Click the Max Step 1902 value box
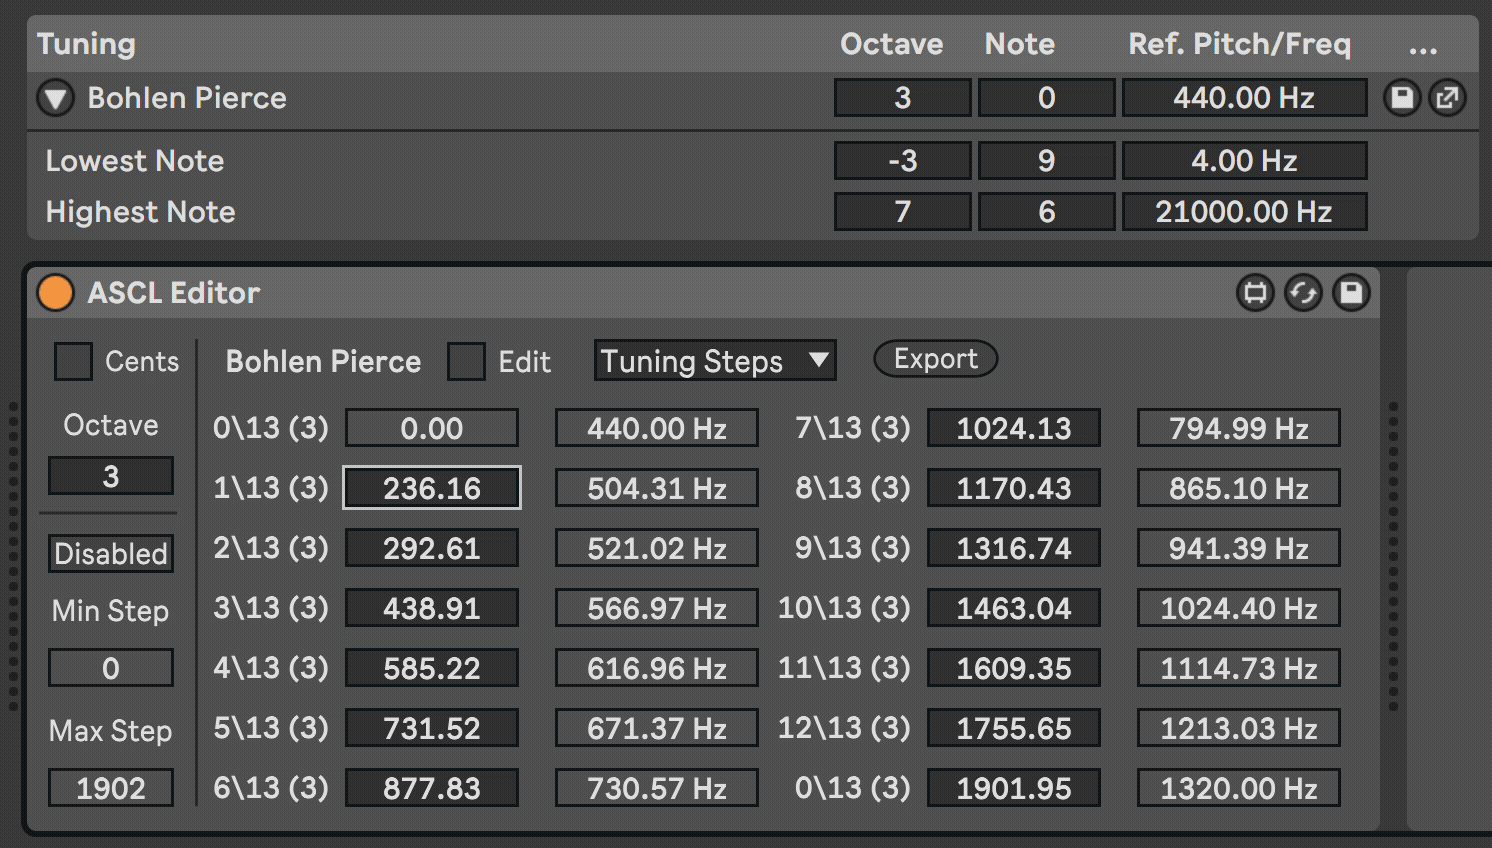Screen dimensions: 1492x848 pyautogui.click(x=111, y=788)
